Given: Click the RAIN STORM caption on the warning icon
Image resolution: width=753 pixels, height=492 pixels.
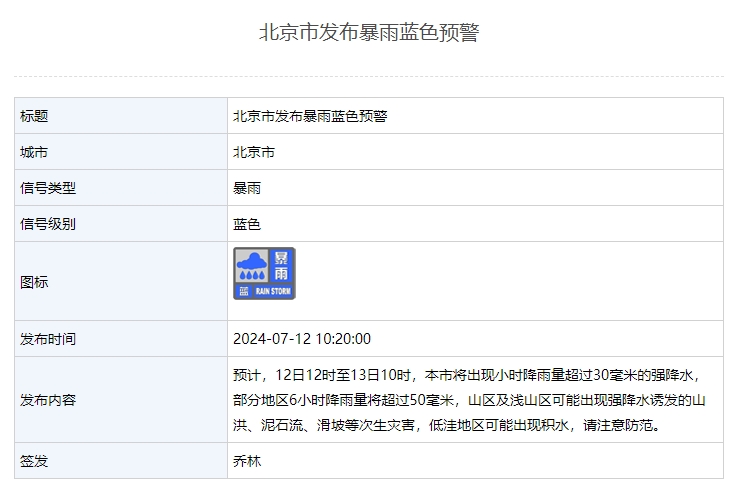Looking at the screenshot, I should pyautogui.click(x=272, y=291).
